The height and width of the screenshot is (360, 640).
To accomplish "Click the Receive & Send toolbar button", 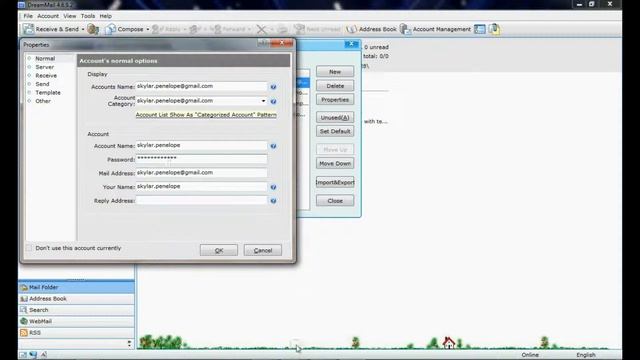I will [51, 29].
